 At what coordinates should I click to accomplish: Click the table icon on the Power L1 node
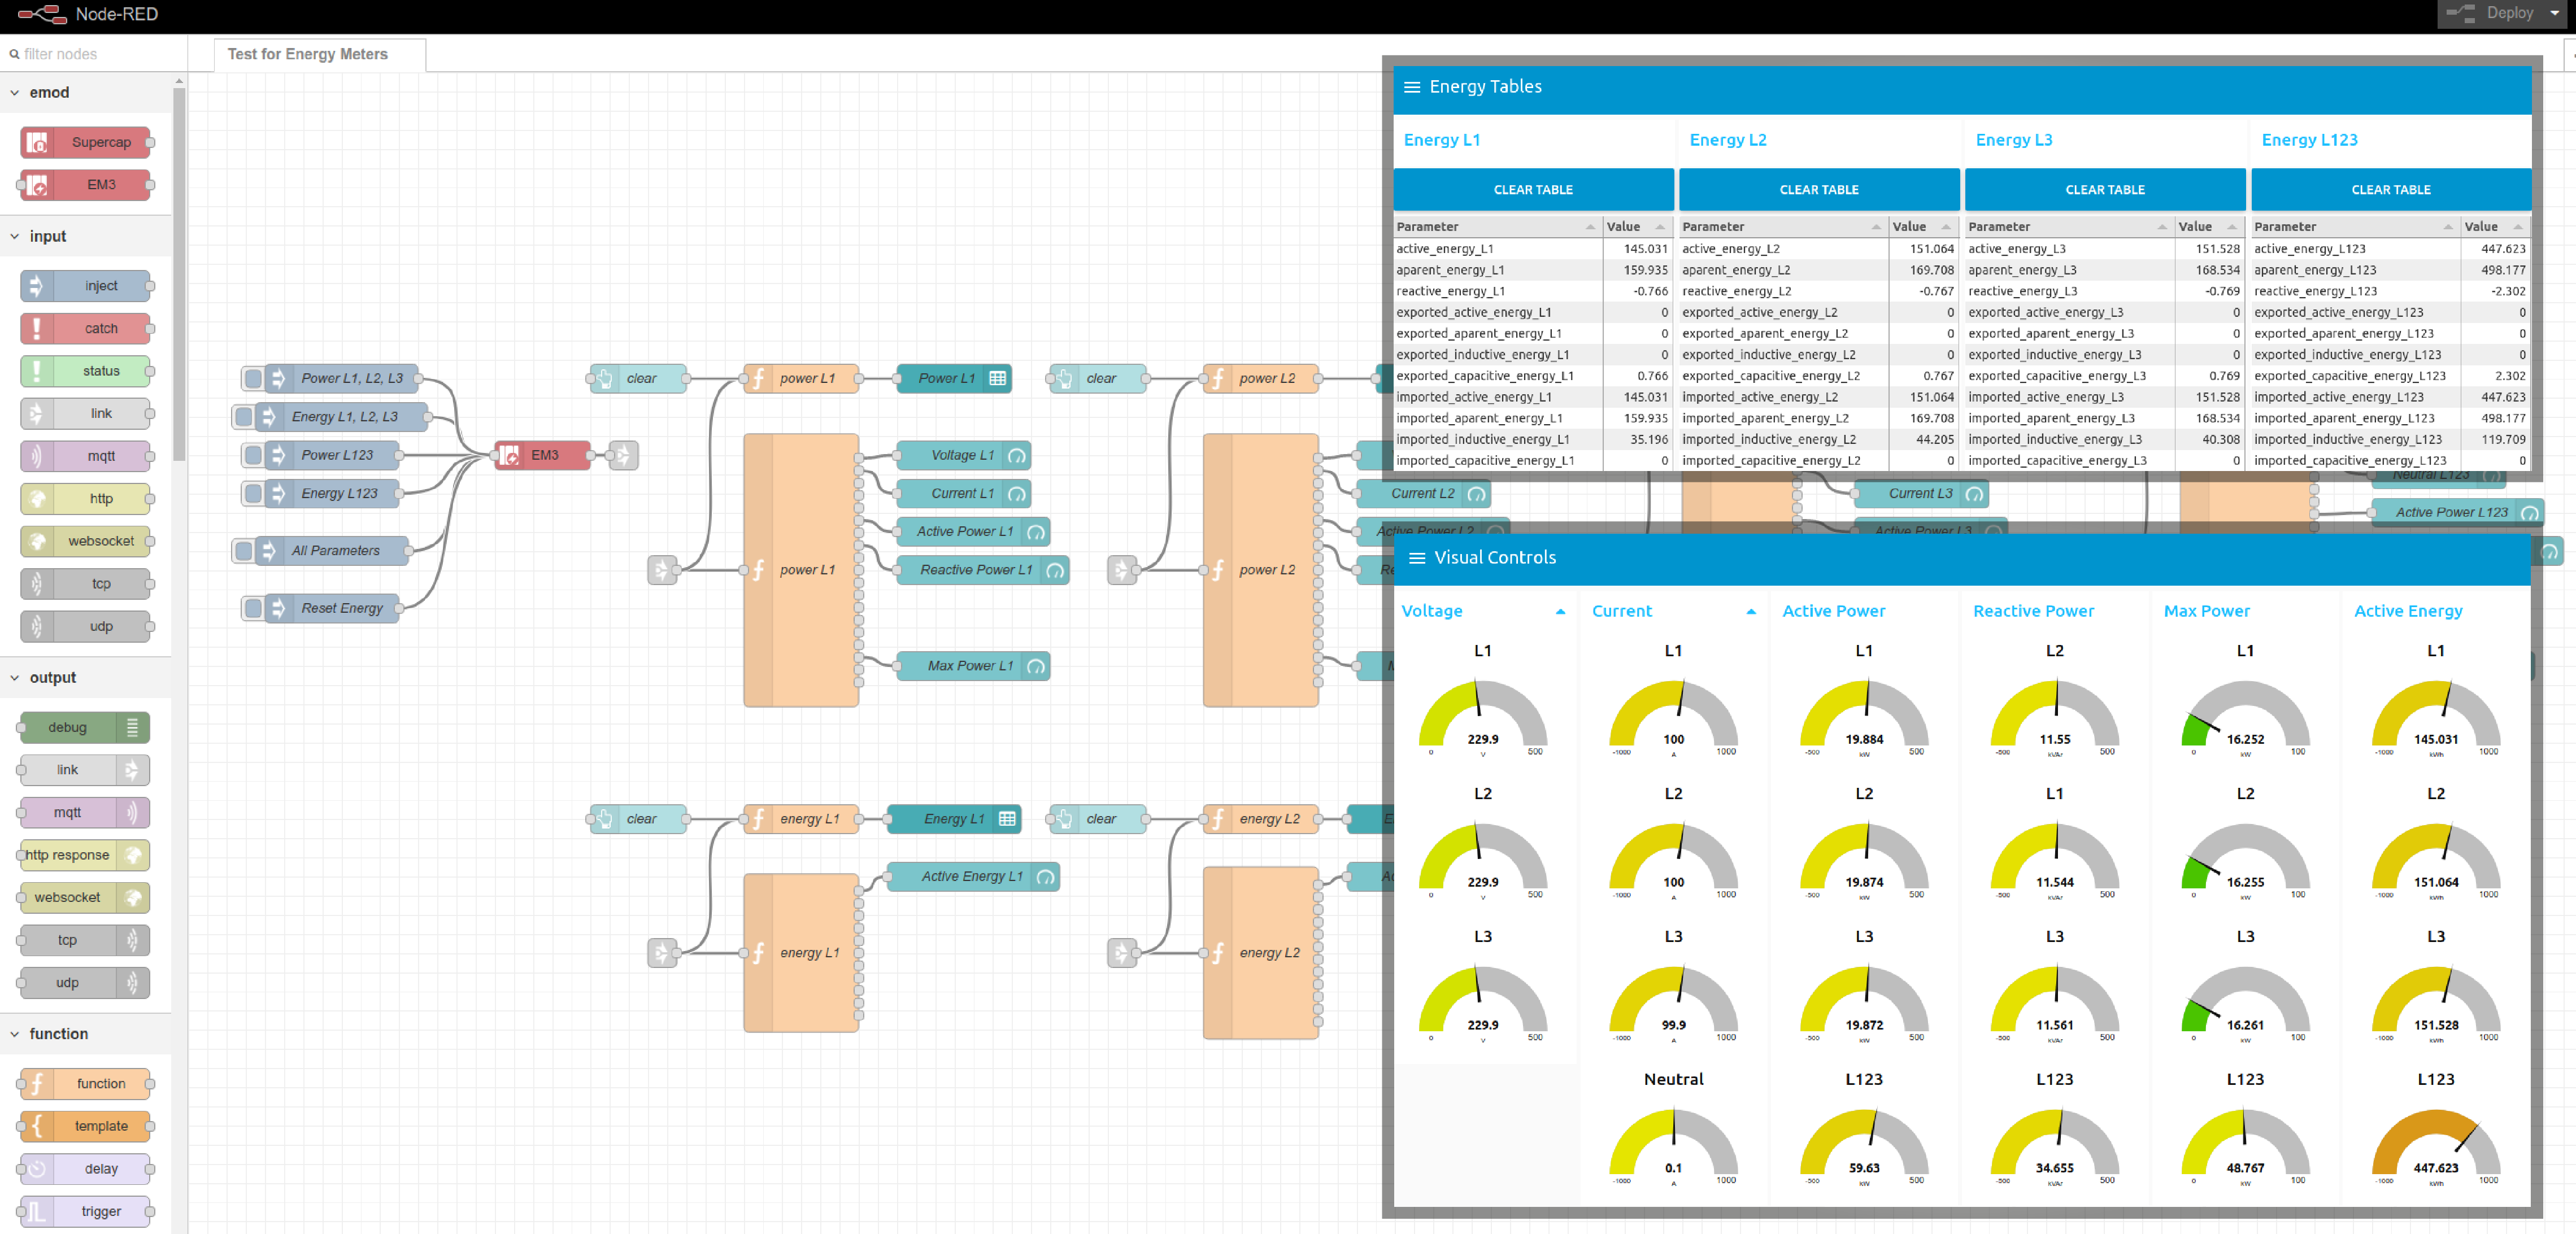tap(997, 378)
